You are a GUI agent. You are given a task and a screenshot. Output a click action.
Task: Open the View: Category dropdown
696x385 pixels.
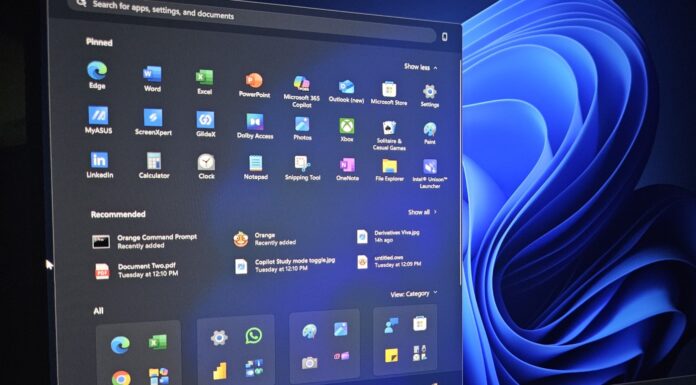tap(414, 294)
